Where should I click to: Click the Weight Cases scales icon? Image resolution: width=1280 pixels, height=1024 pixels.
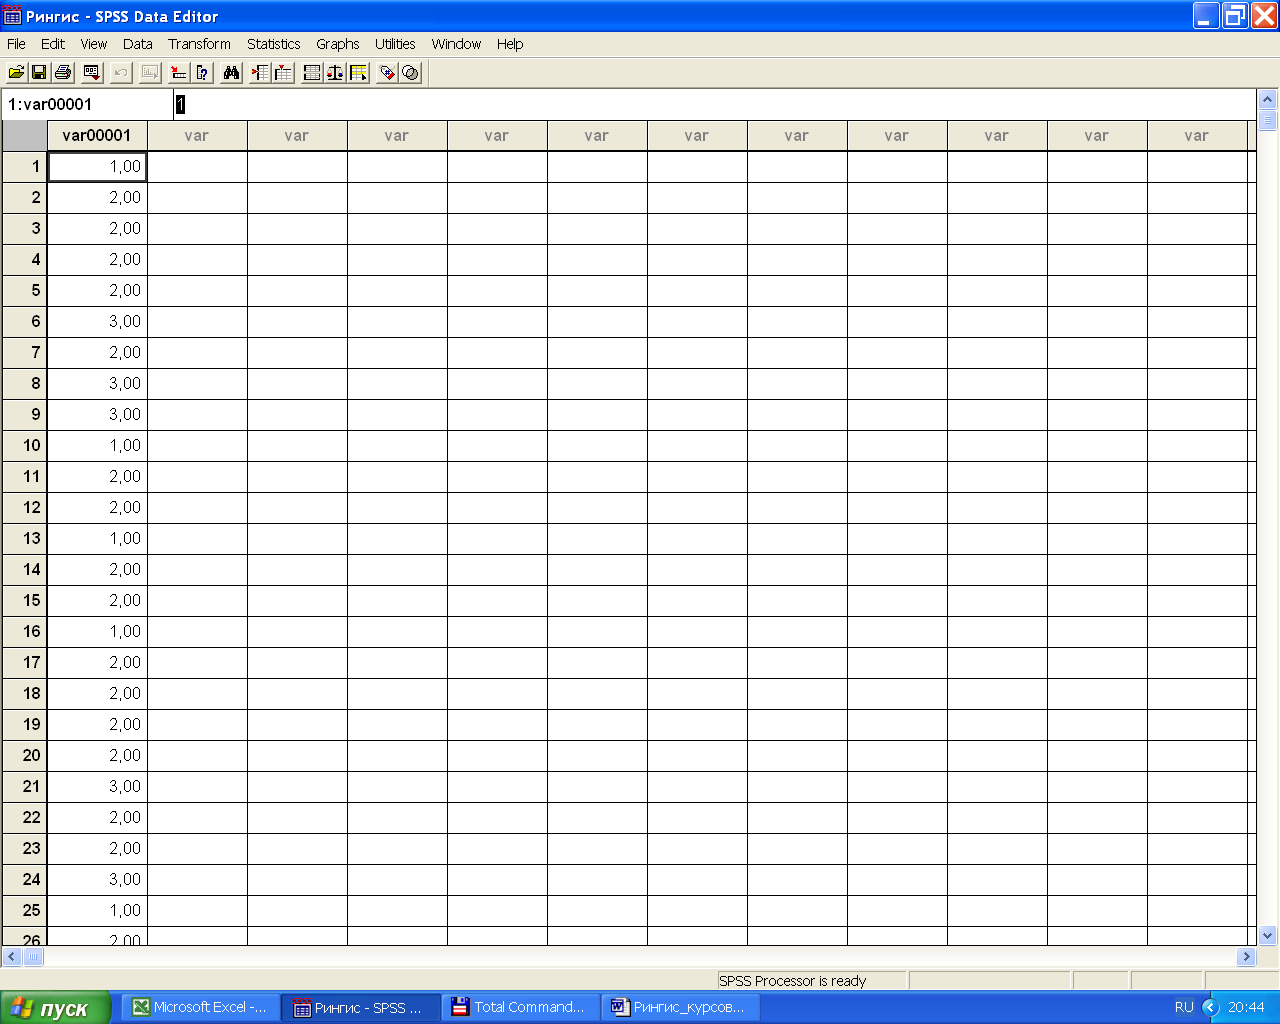[x=335, y=72]
